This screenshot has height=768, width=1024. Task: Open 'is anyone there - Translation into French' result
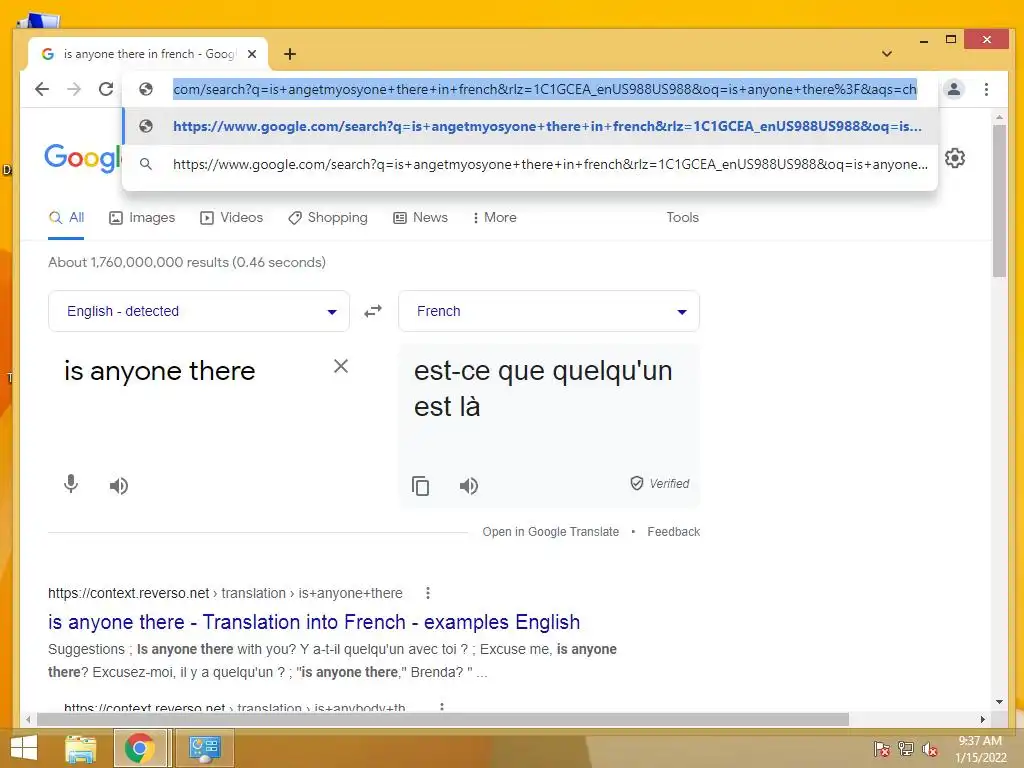pos(314,622)
